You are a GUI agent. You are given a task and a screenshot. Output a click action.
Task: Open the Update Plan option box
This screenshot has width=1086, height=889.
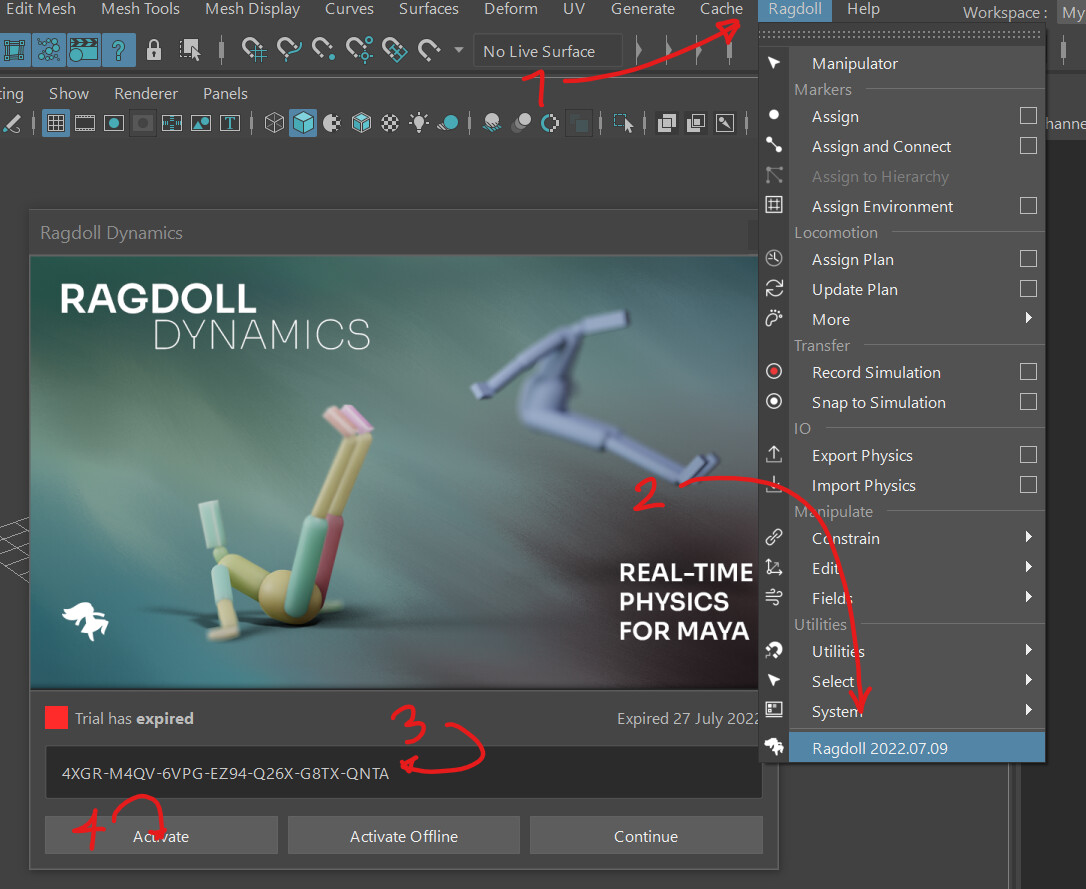pyautogui.click(x=1029, y=288)
